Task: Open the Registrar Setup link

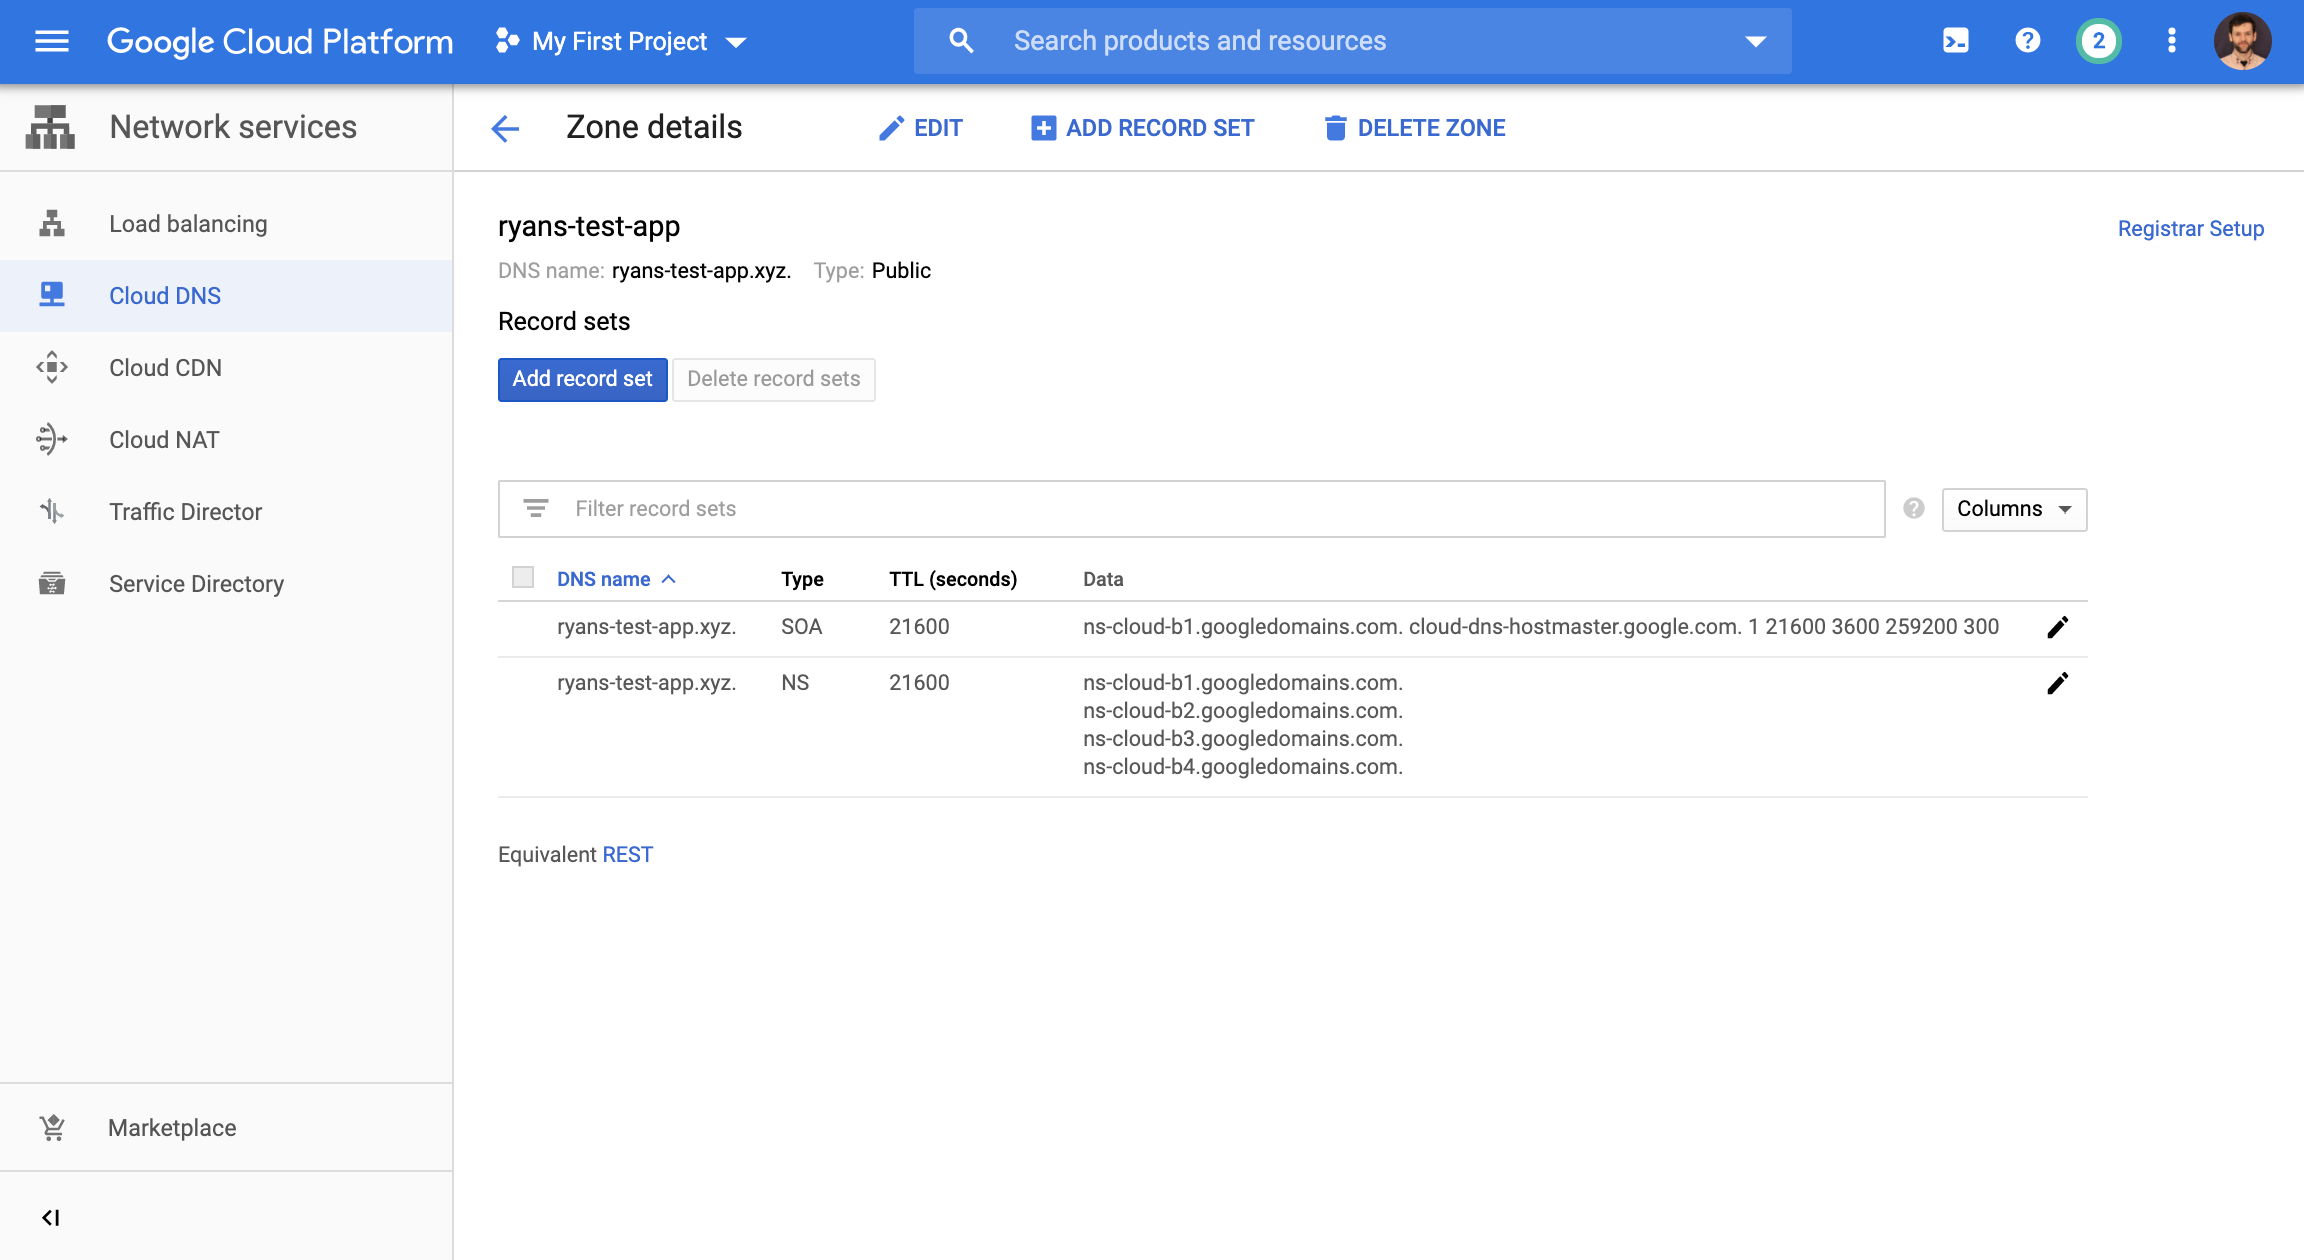Action: coord(2190,228)
